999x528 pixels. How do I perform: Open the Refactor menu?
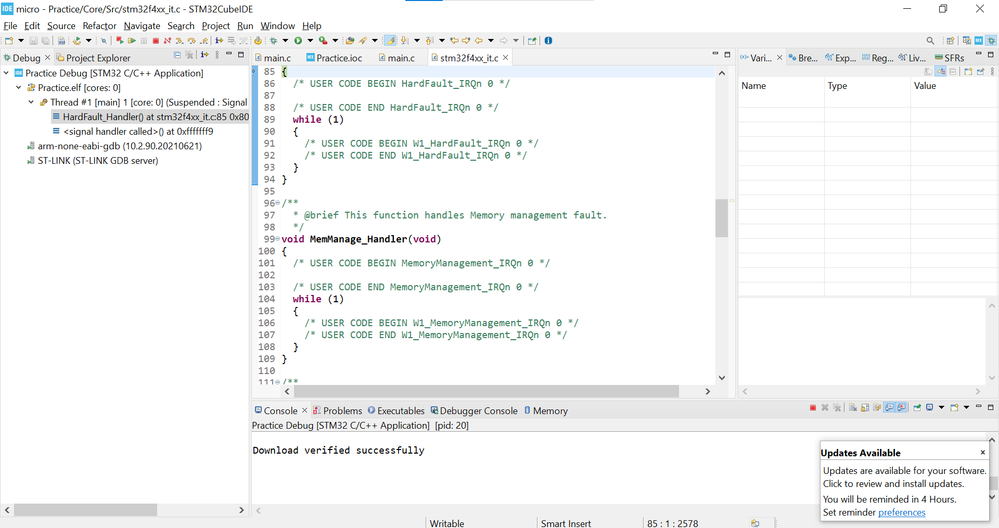(99, 25)
